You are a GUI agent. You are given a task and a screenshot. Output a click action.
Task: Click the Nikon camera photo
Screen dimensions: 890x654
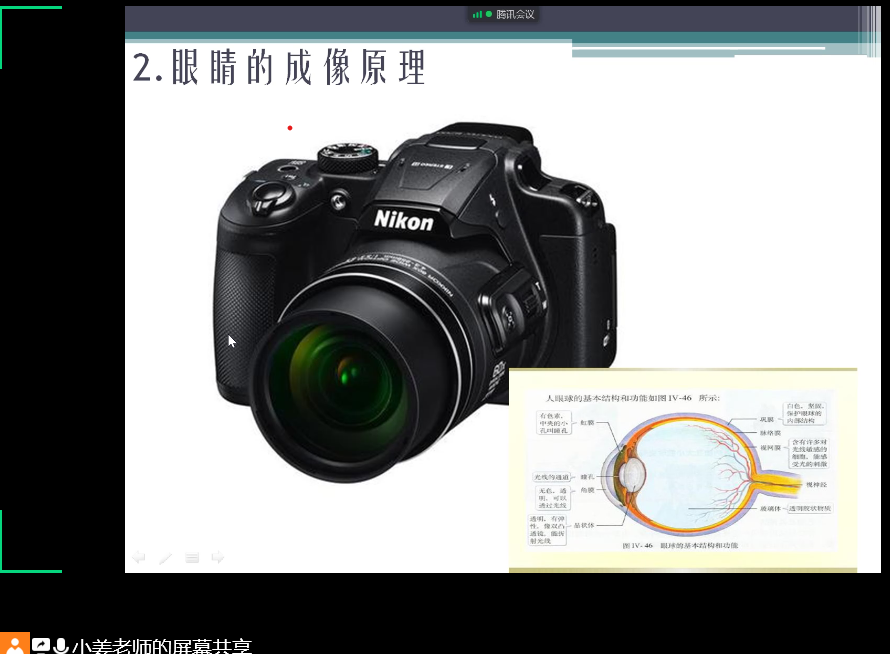[x=415, y=301]
